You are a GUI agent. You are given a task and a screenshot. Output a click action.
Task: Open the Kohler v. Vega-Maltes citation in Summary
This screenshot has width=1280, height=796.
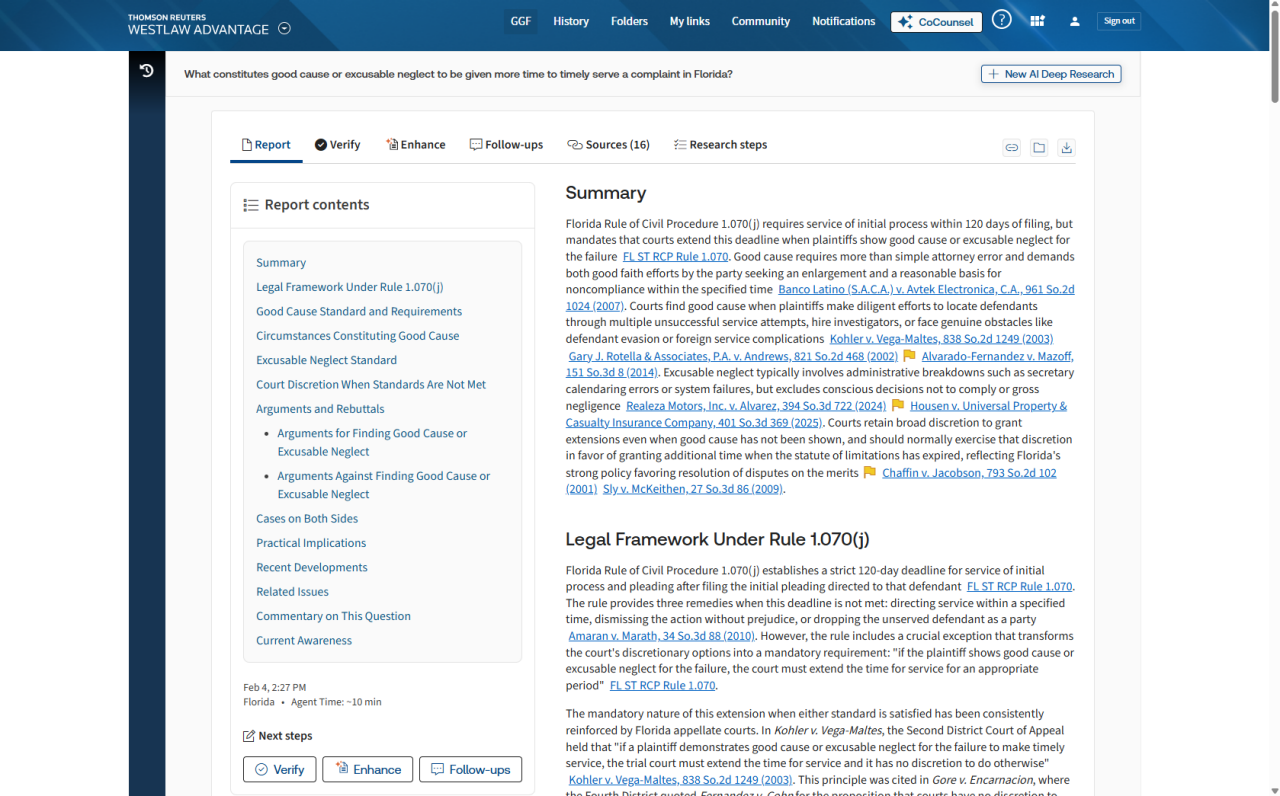[940, 339]
